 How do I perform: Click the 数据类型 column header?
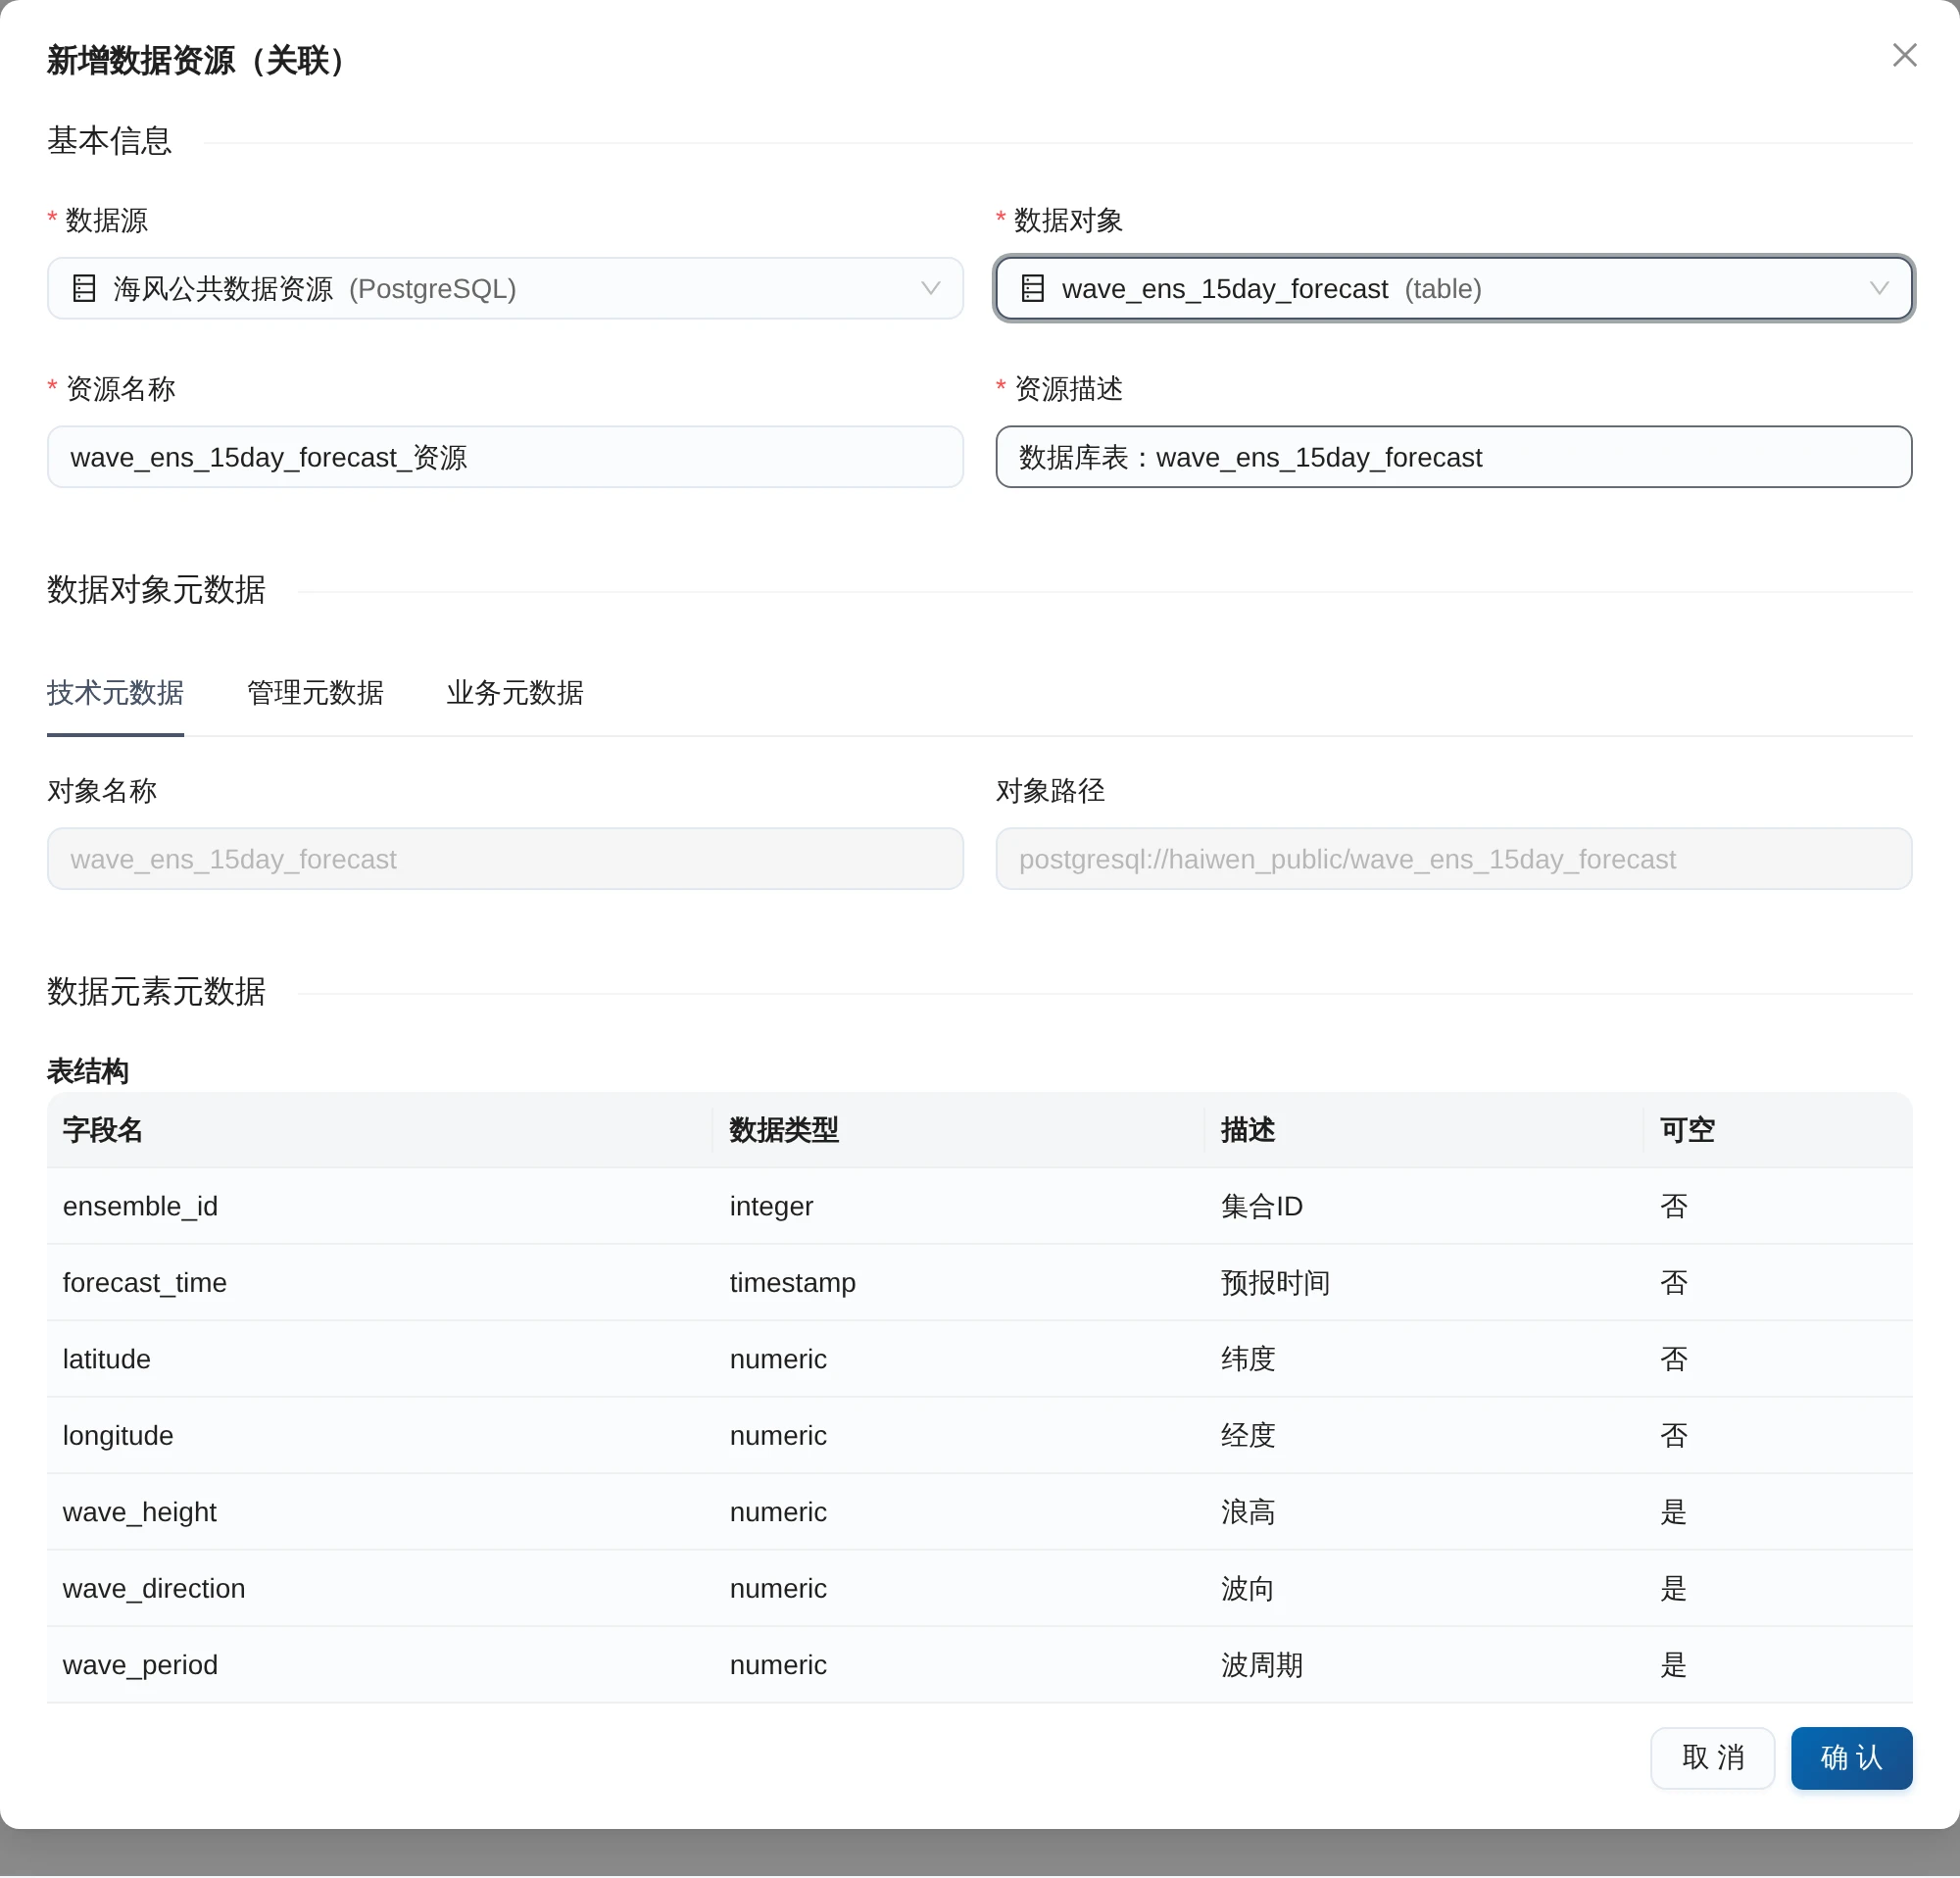click(x=958, y=1130)
